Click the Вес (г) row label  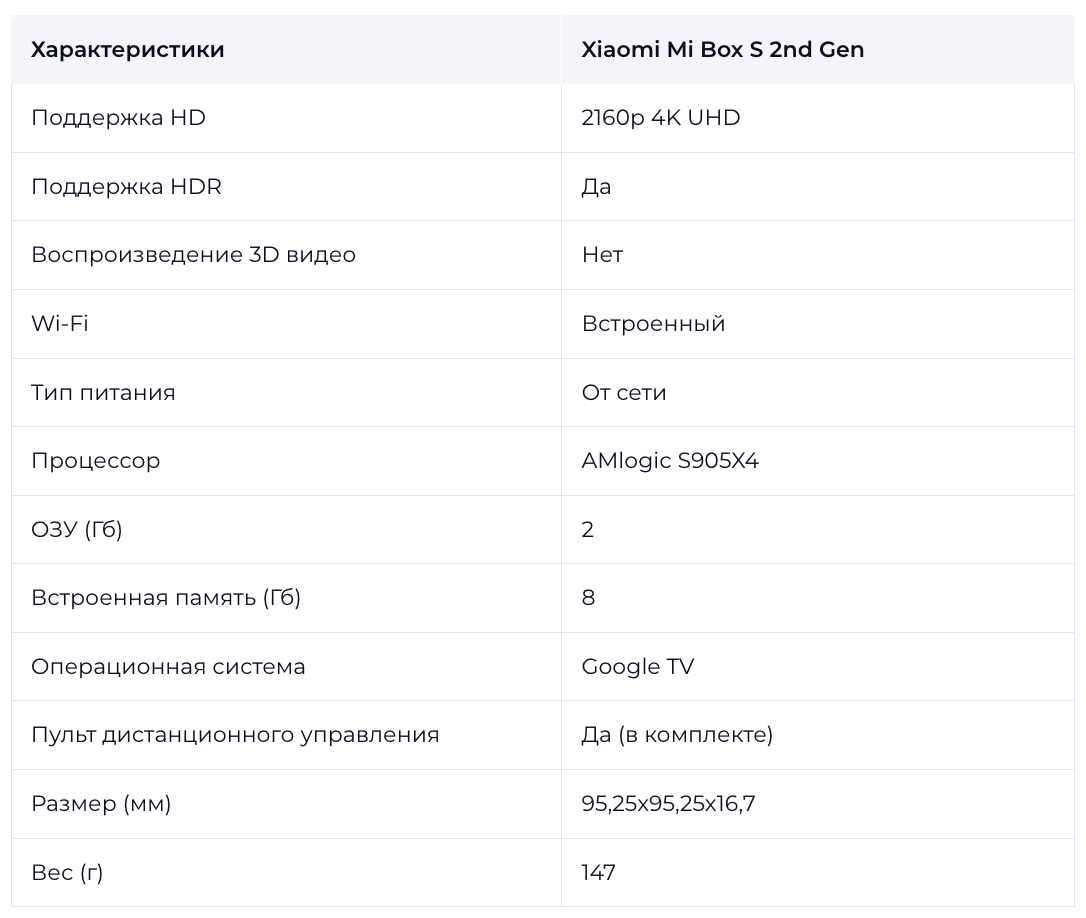pos(67,873)
